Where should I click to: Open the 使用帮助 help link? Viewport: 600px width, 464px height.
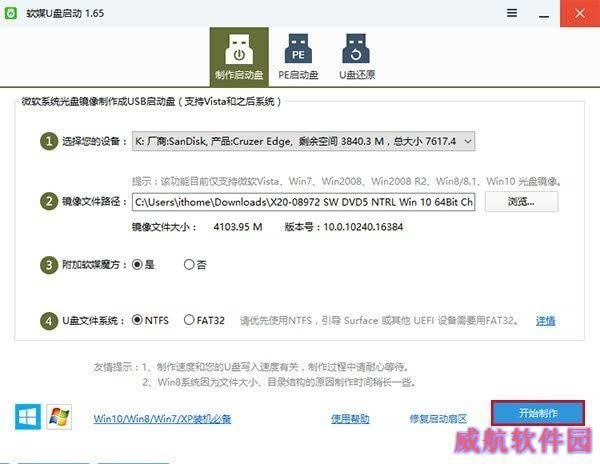pyautogui.click(x=350, y=419)
